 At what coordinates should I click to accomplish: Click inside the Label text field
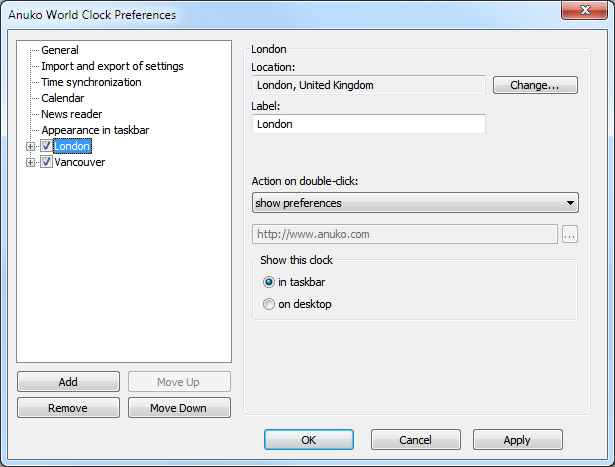[369, 124]
